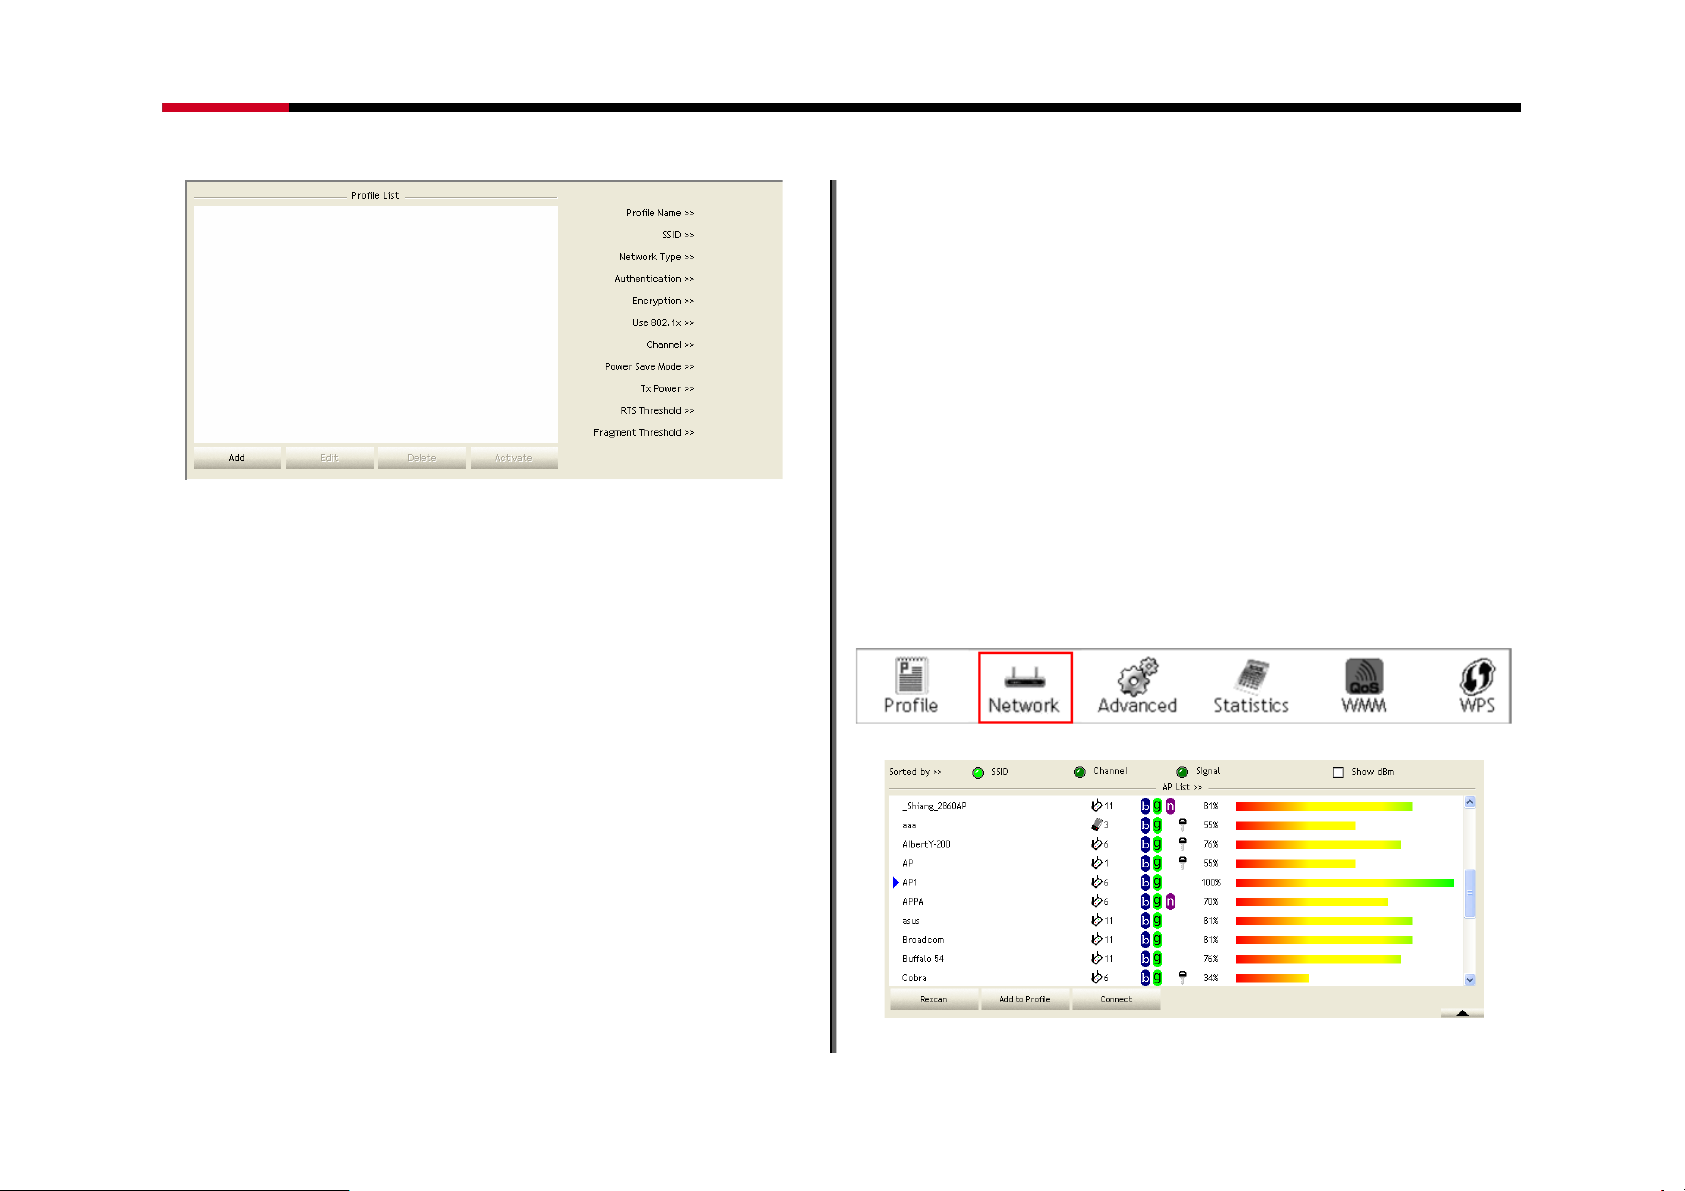Click the 'b' mode icon in the Broadcom row
Screen dimensions: 1685x1191
[1146, 939]
